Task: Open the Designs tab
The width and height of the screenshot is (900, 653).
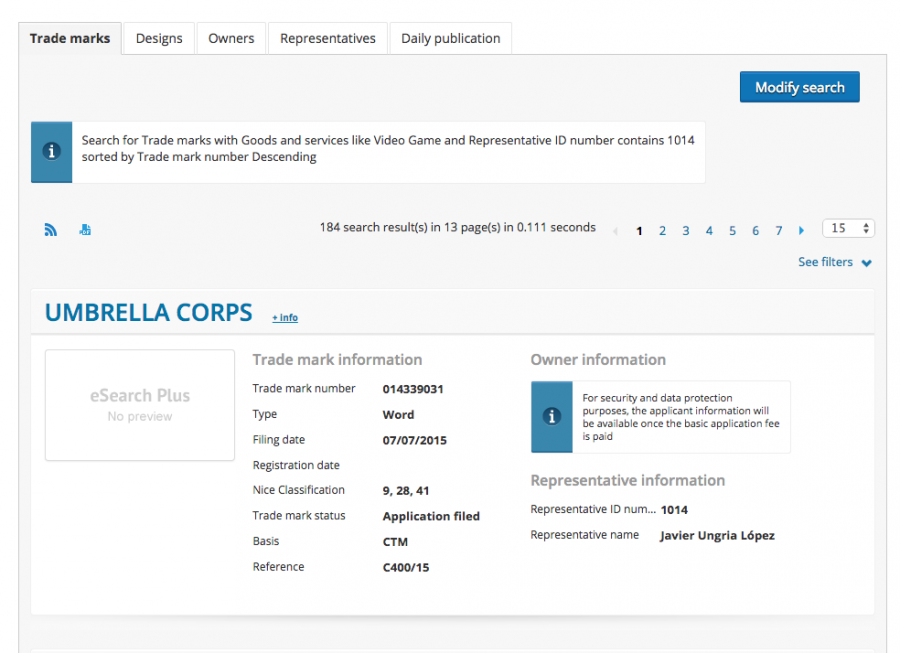Action: 159,38
